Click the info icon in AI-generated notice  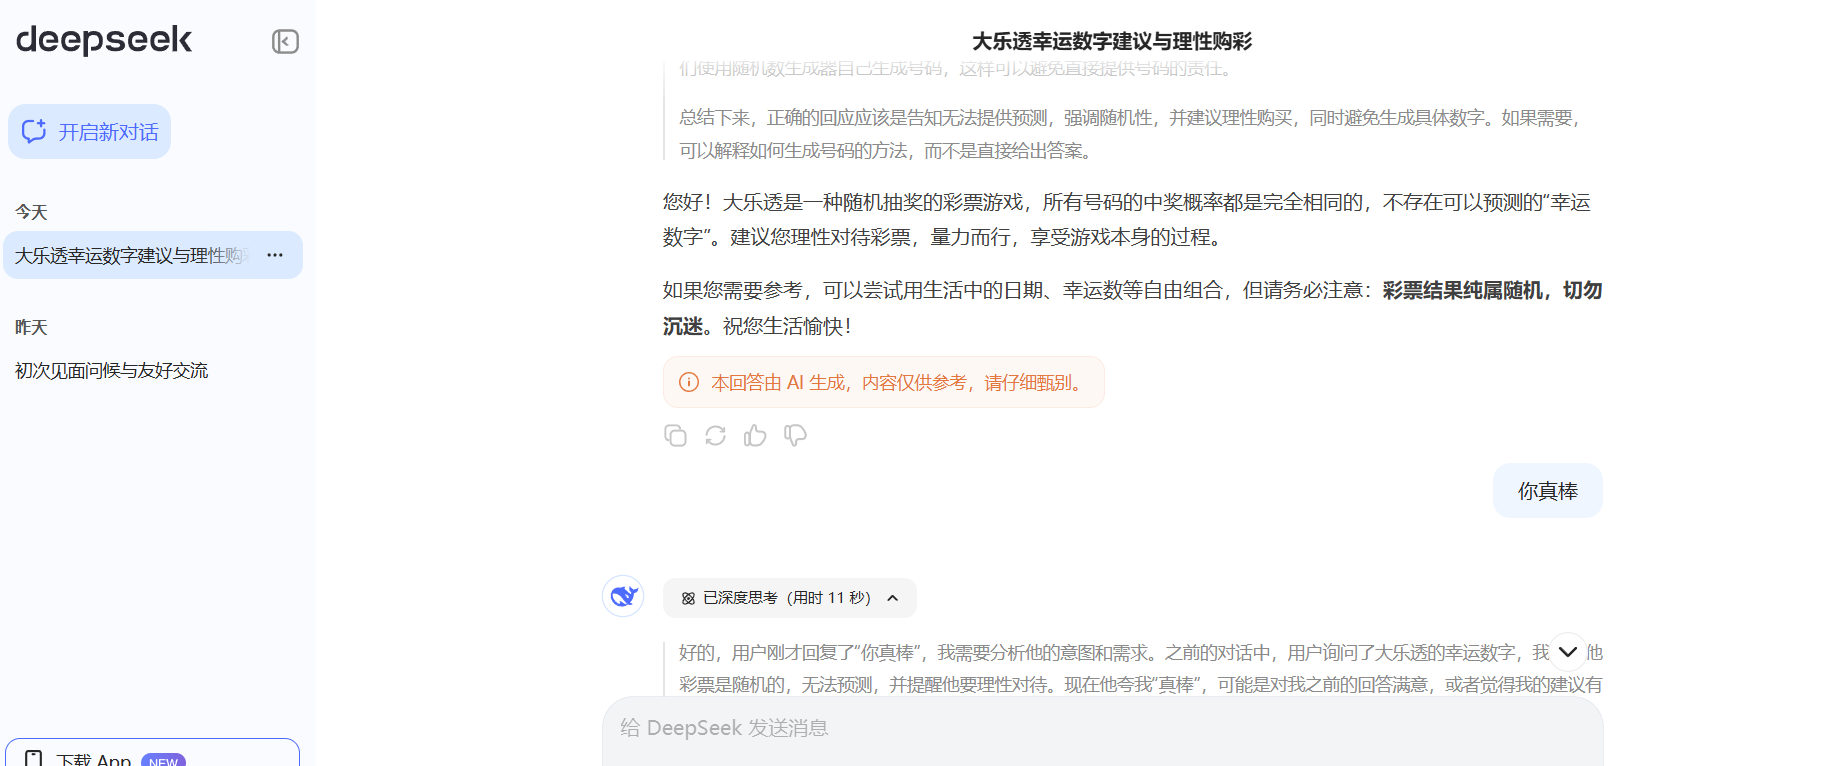pos(689,382)
